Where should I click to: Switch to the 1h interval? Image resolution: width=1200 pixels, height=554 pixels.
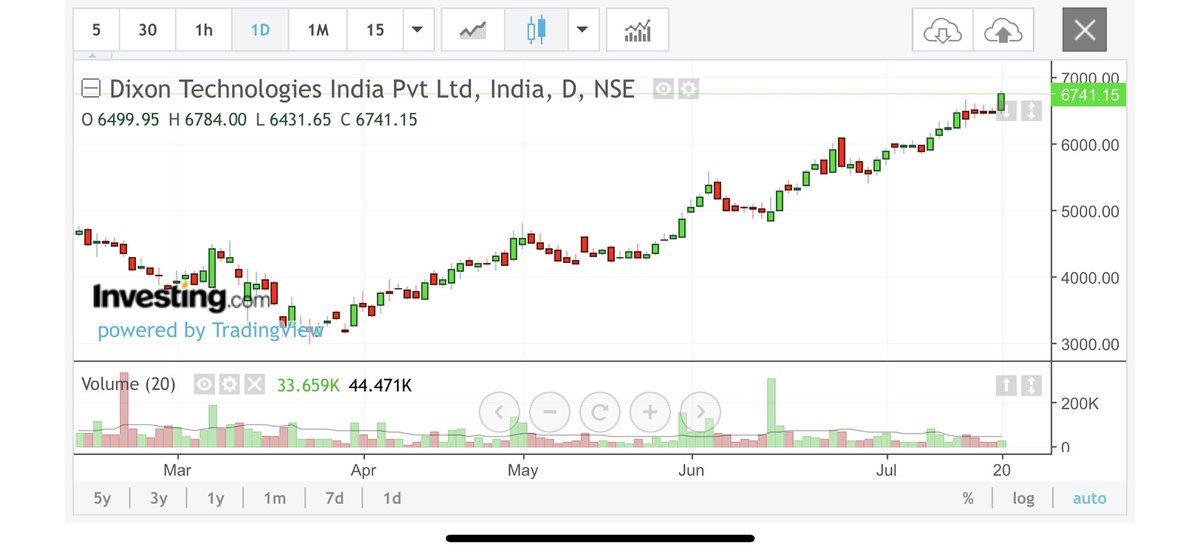(x=203, y=30)
